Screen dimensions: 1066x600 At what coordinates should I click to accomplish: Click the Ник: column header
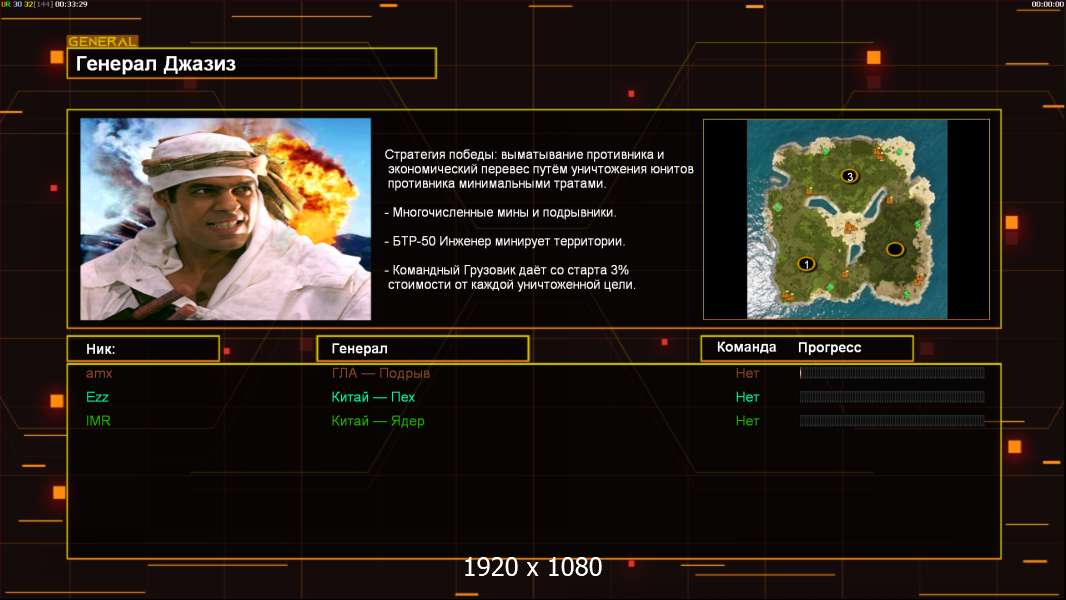tap(143, 349)
